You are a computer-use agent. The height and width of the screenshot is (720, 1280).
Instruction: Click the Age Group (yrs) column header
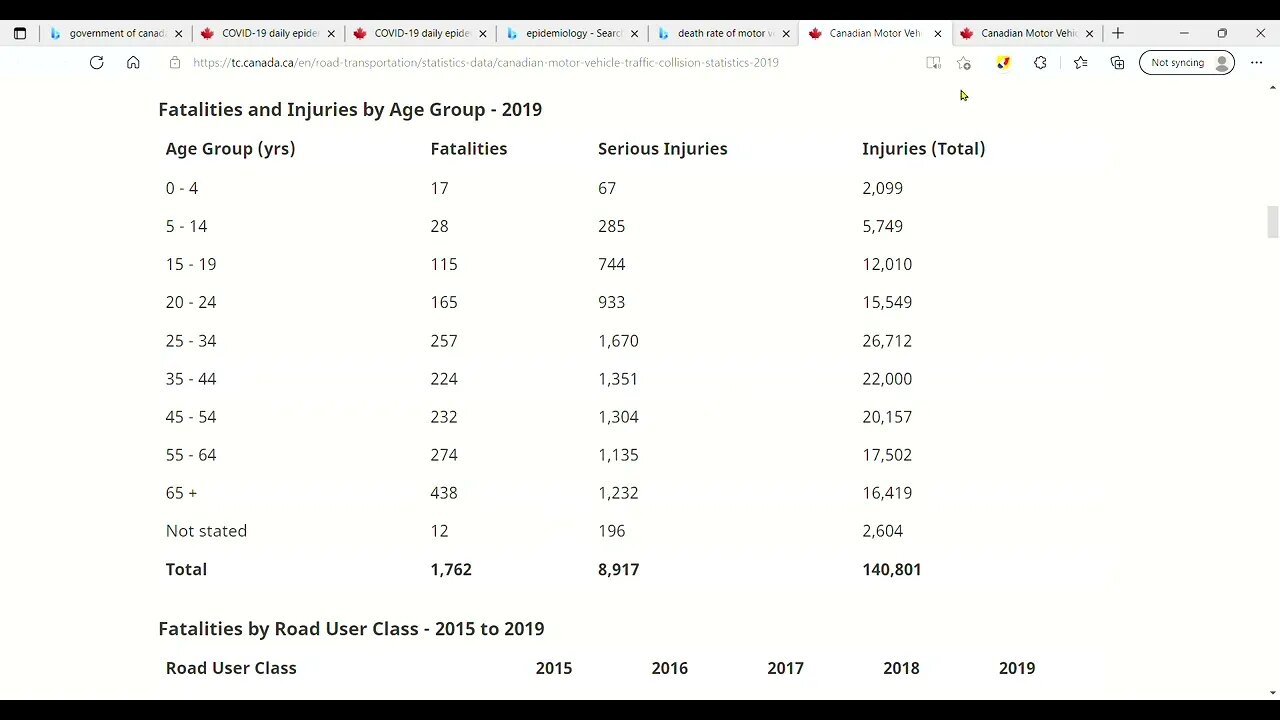[230, 148]
